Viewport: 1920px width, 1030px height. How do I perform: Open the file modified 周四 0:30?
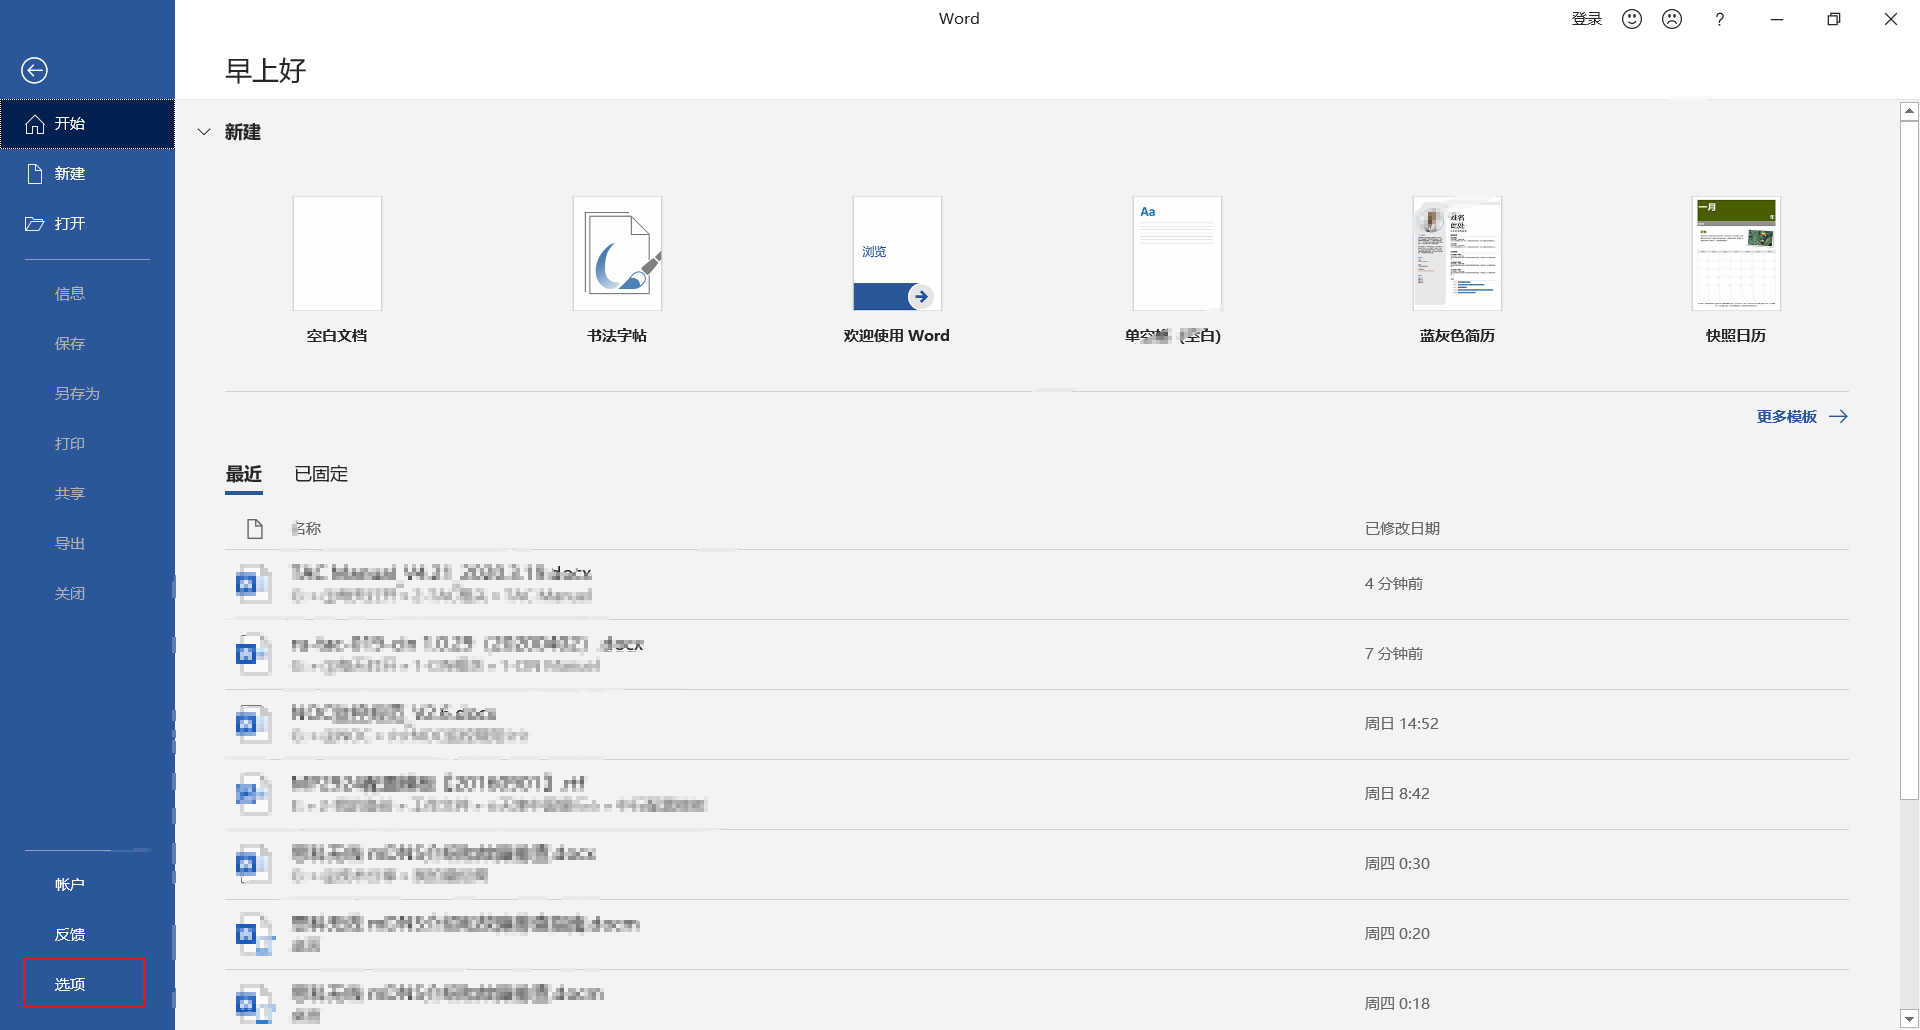click(x=1037, y=864)
